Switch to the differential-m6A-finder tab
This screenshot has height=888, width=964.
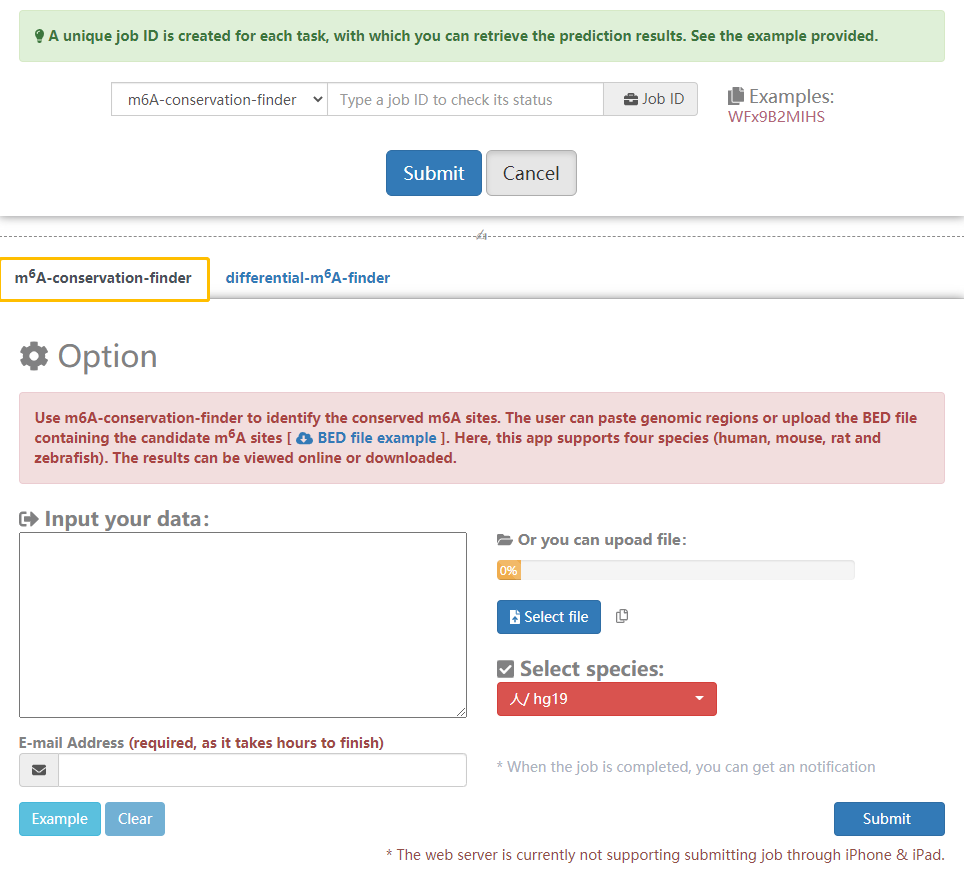coord(307,278)
